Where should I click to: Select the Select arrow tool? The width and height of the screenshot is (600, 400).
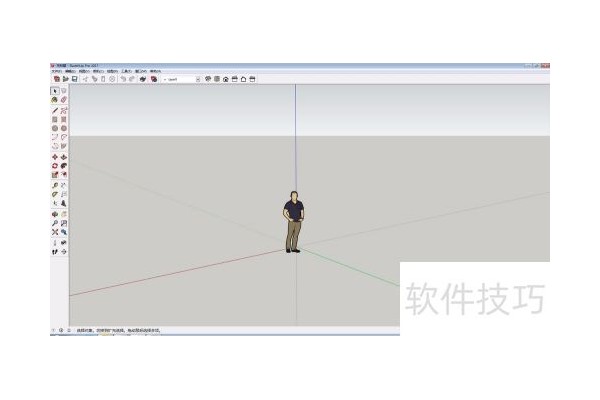55,91
